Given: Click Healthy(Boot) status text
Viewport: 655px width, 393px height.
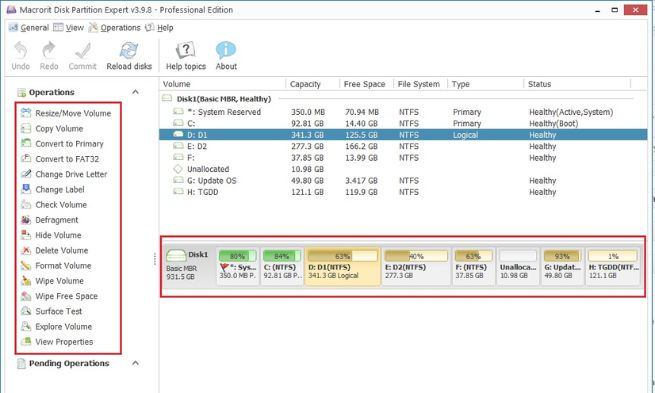Looking at the screenshot, I should click(553, 124).
